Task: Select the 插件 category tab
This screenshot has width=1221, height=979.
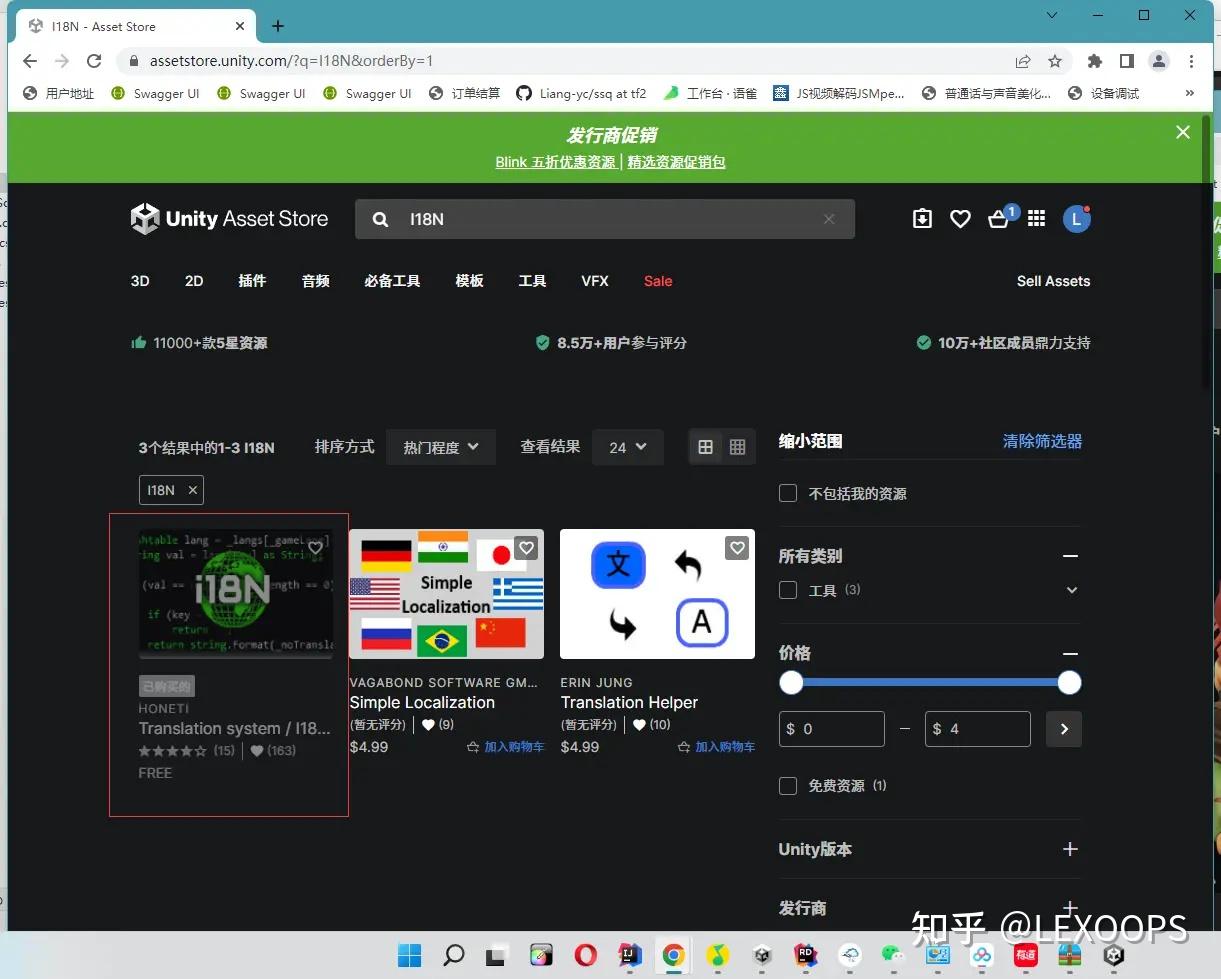Action: pyautogui.click(x=252, y=281)
